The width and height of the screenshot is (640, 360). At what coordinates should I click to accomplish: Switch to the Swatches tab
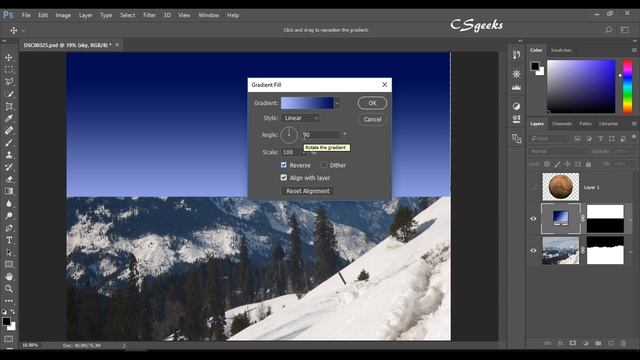(561, 50)
